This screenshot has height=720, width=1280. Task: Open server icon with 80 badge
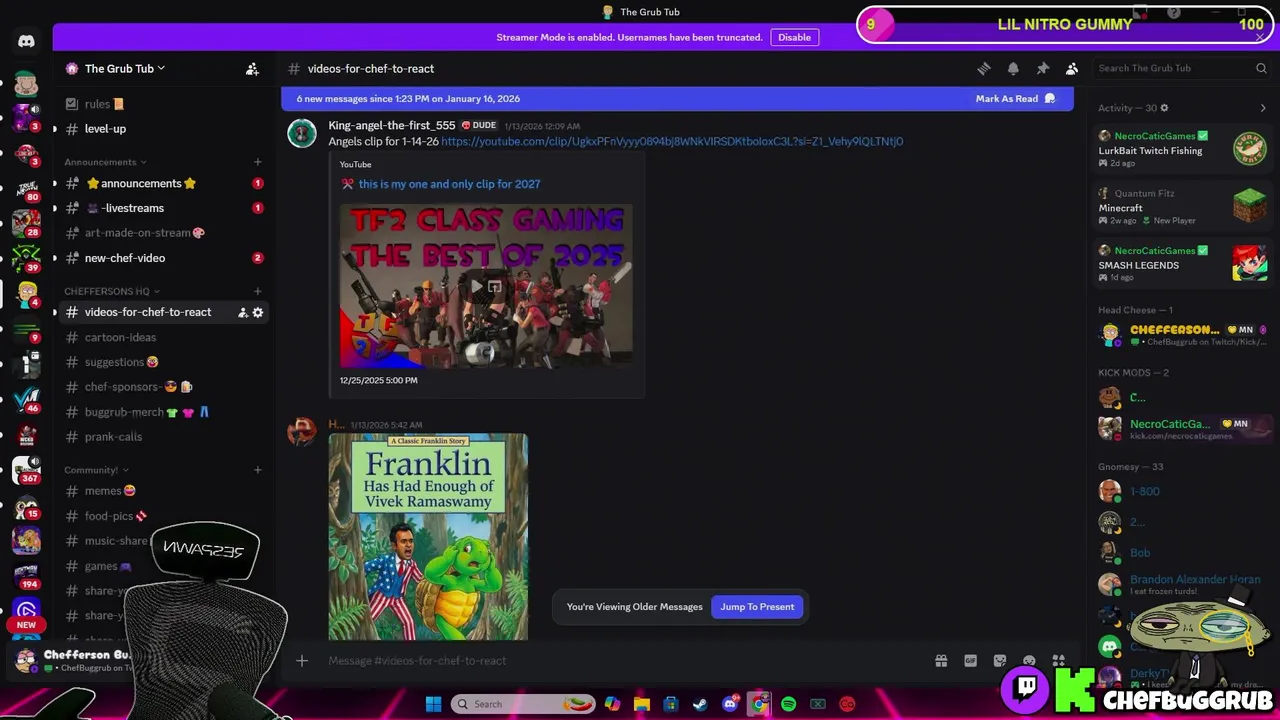(x=26, y=188)
